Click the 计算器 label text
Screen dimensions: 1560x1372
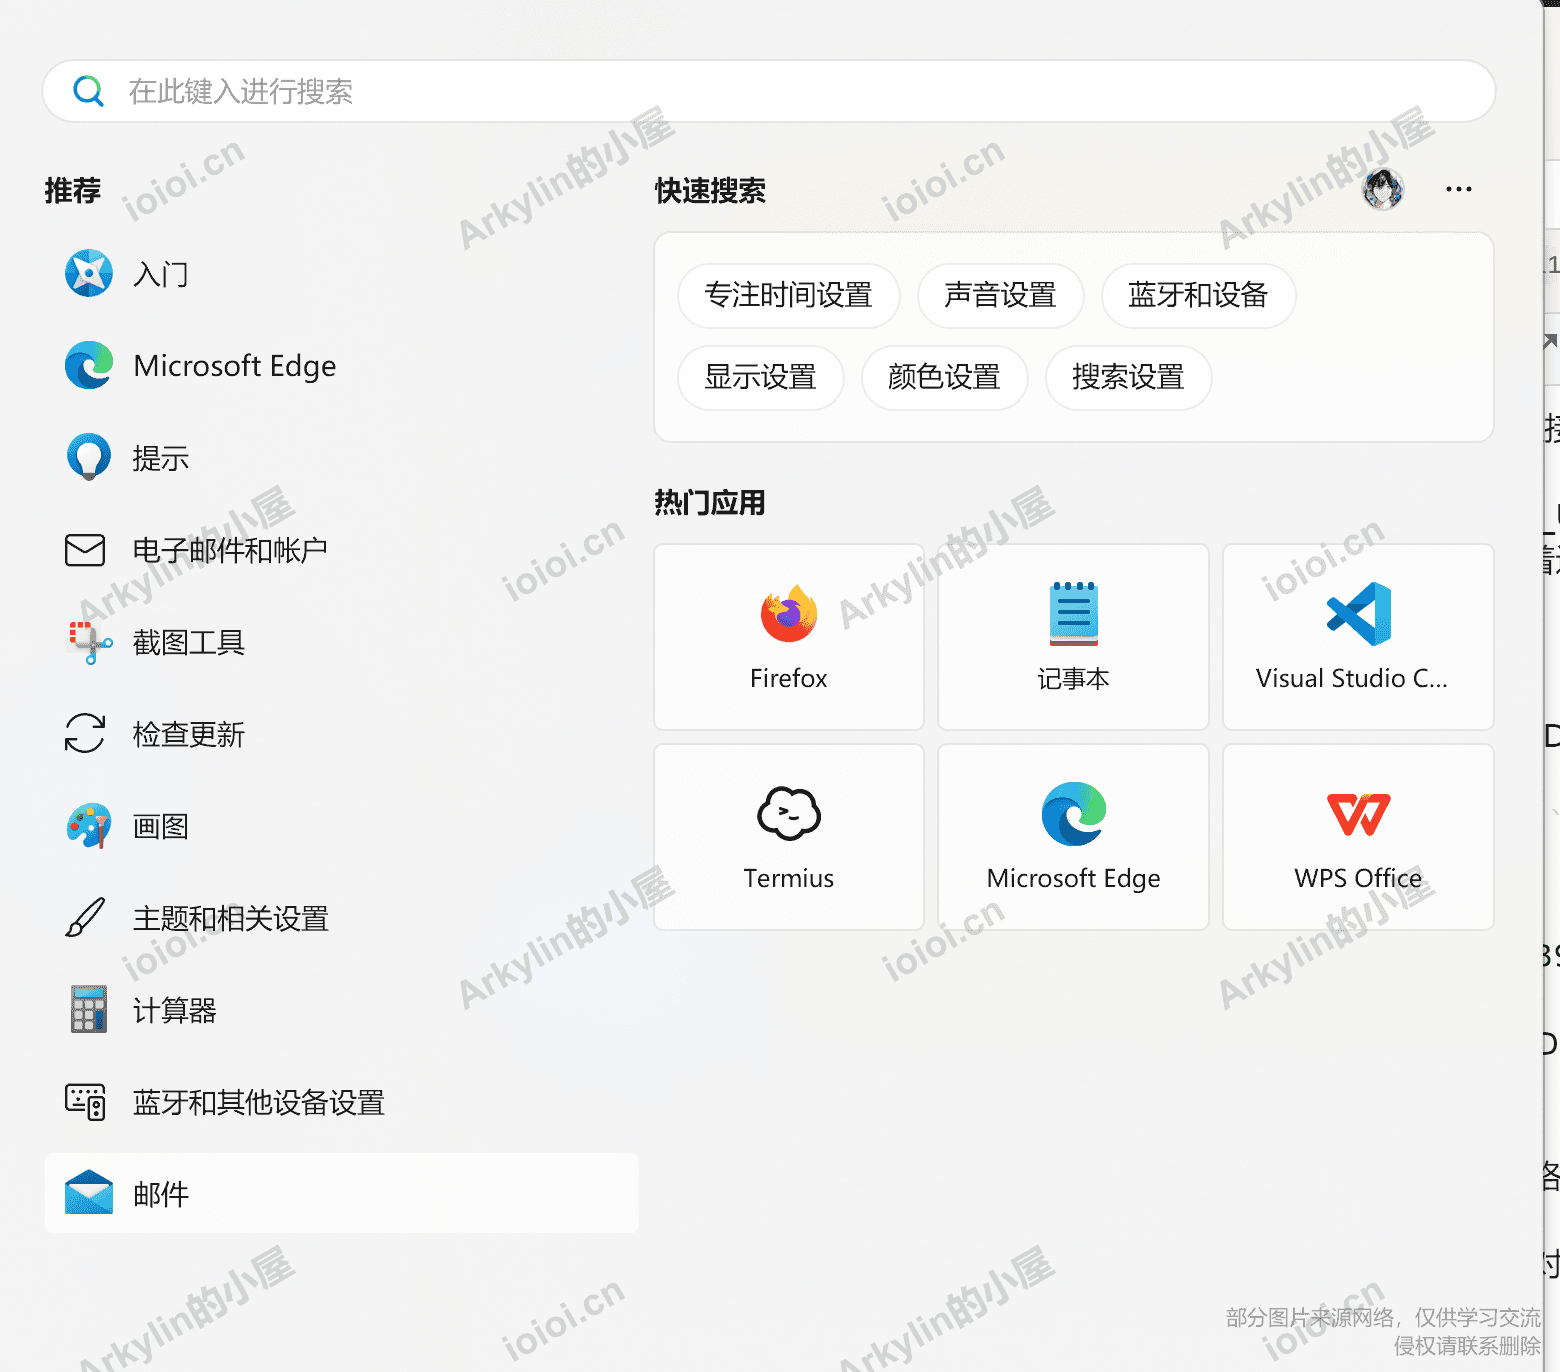click(175, 1010)
